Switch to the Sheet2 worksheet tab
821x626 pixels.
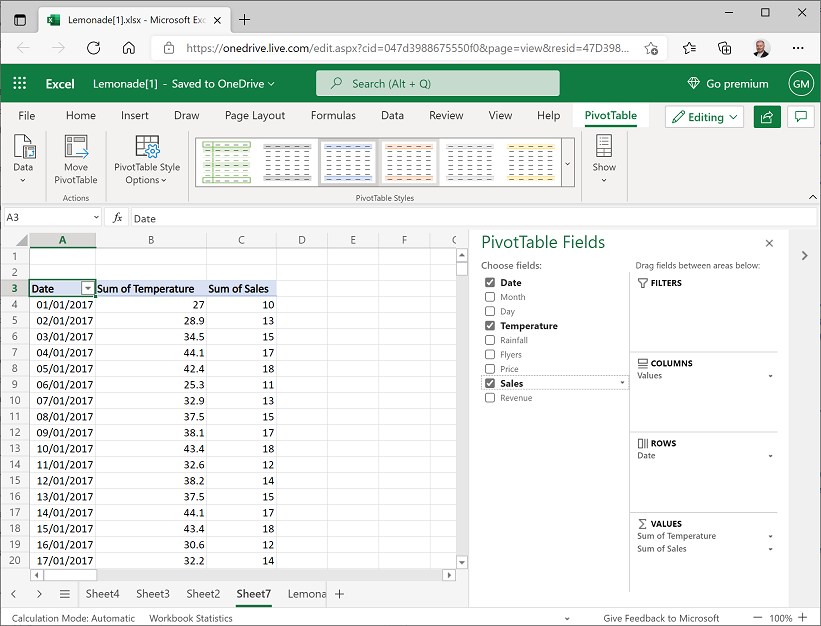click(203, 594)
